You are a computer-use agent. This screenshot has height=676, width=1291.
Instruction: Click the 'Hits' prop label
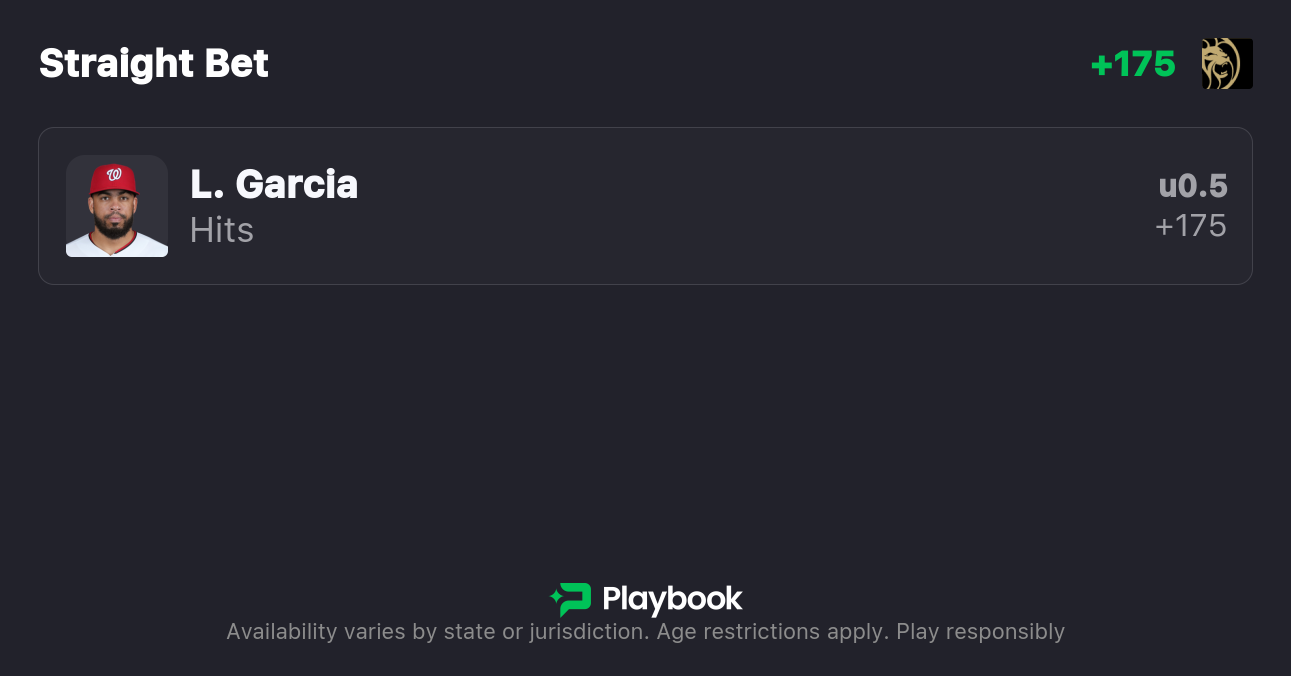click(222, 230)
